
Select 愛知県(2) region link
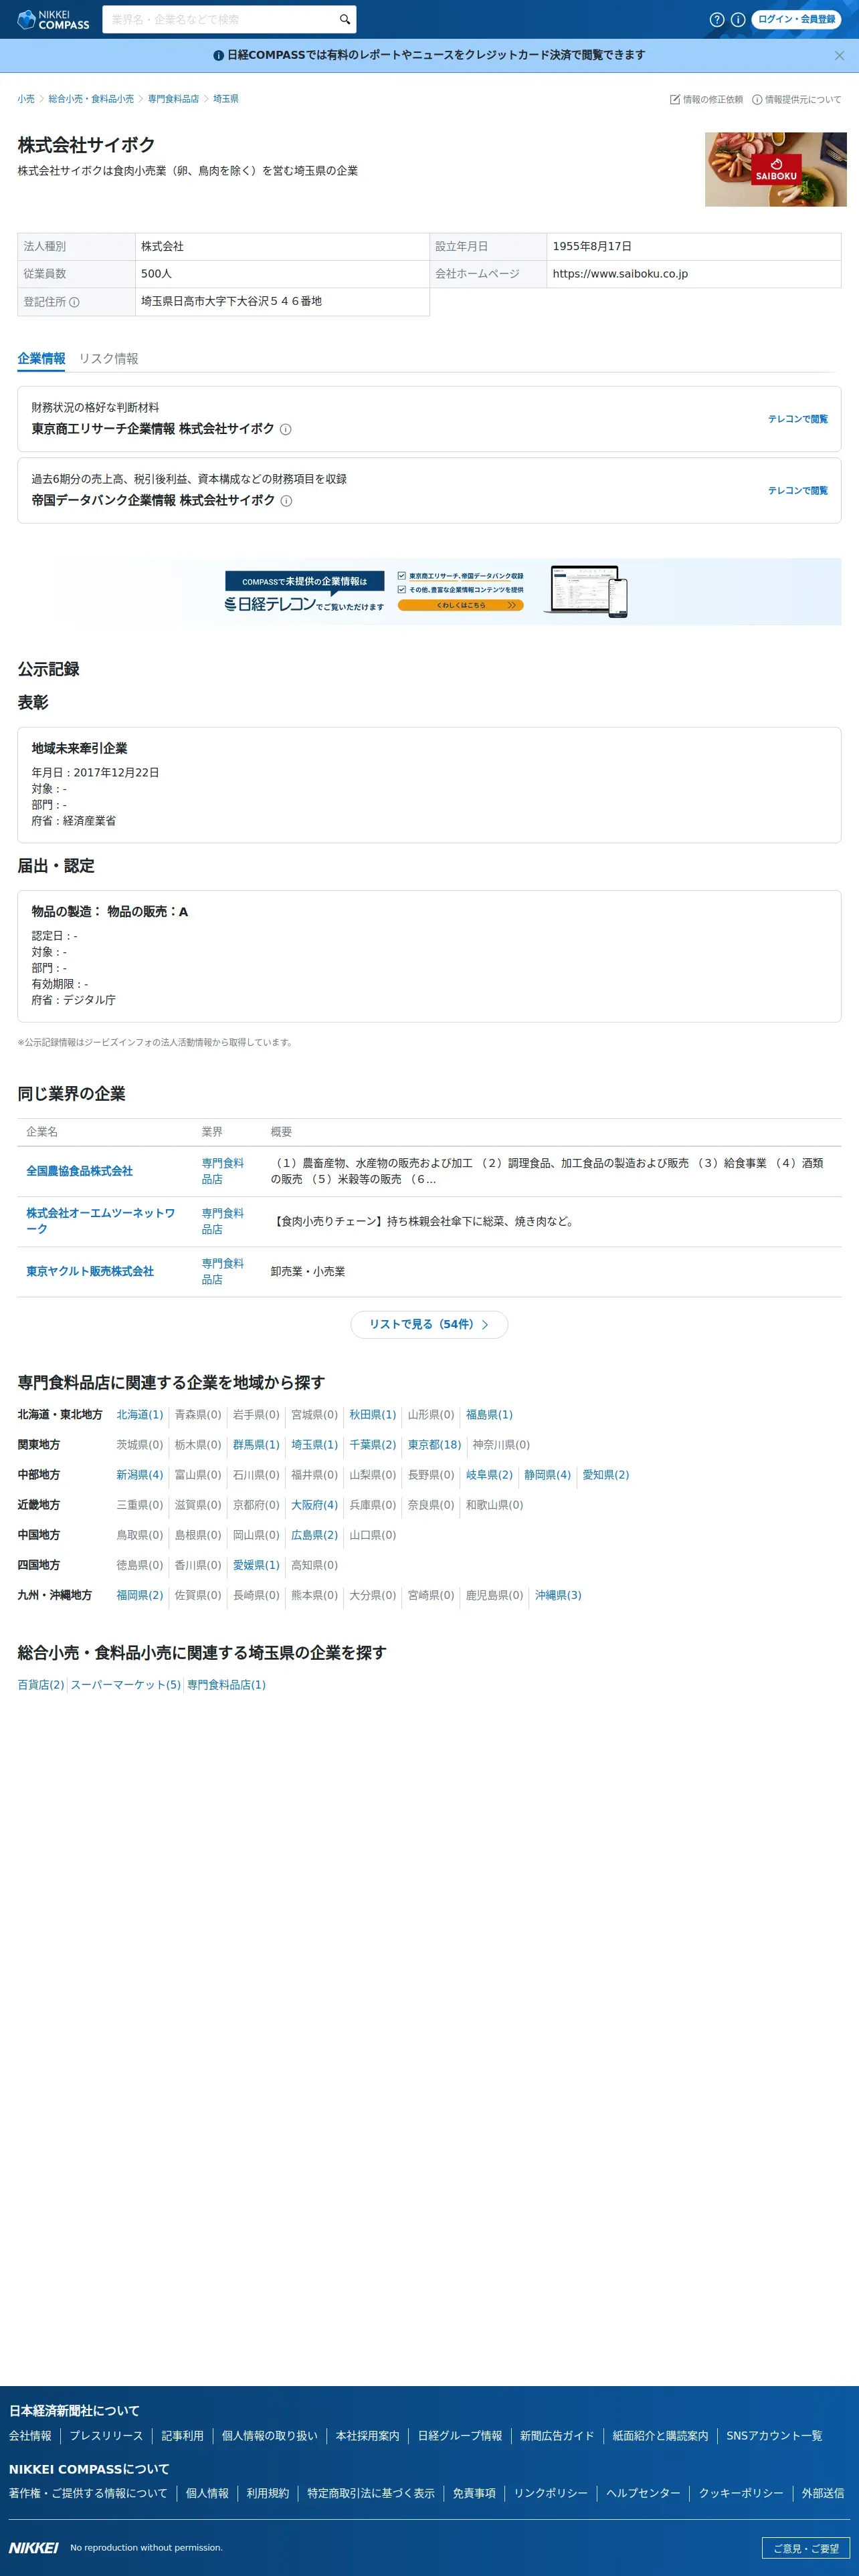coord(606,1475)
